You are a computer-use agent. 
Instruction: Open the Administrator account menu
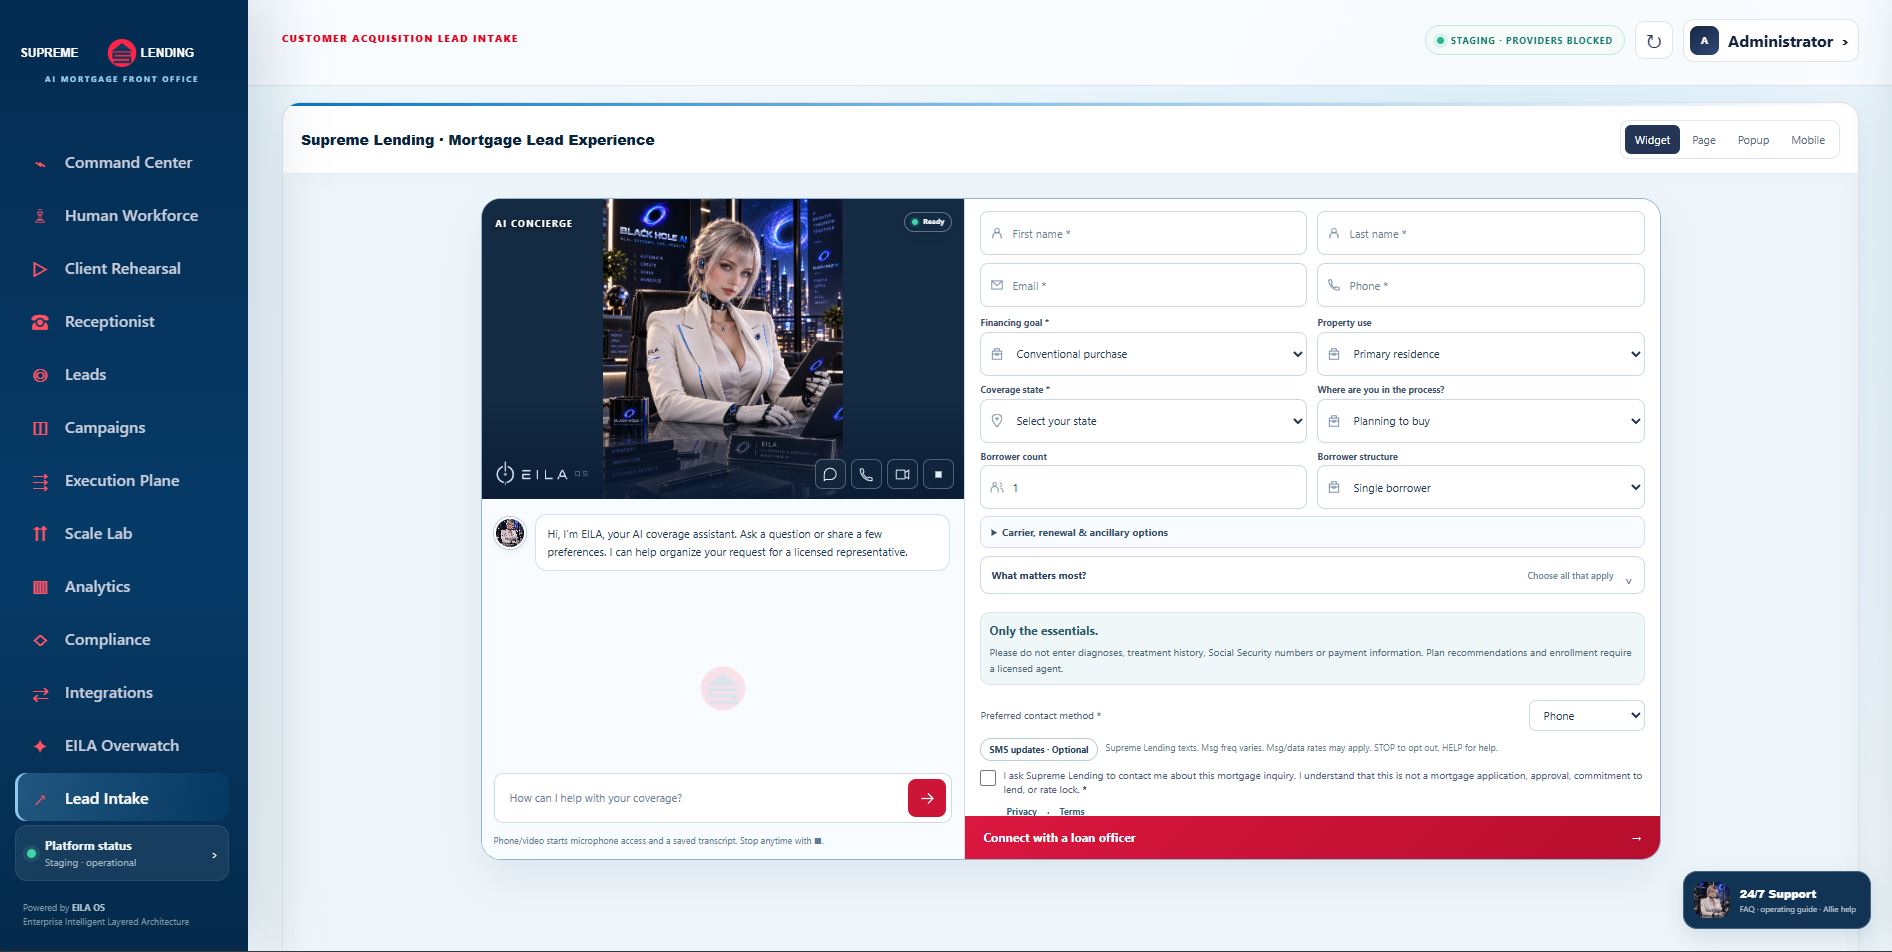[x=1770, y=41]
